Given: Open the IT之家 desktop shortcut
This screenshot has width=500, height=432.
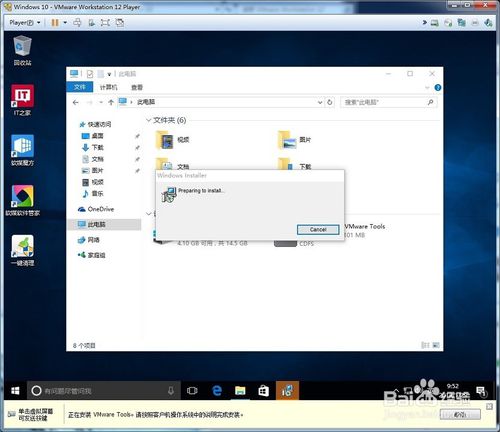Looking at the screenshot, I should coord(22,100).
